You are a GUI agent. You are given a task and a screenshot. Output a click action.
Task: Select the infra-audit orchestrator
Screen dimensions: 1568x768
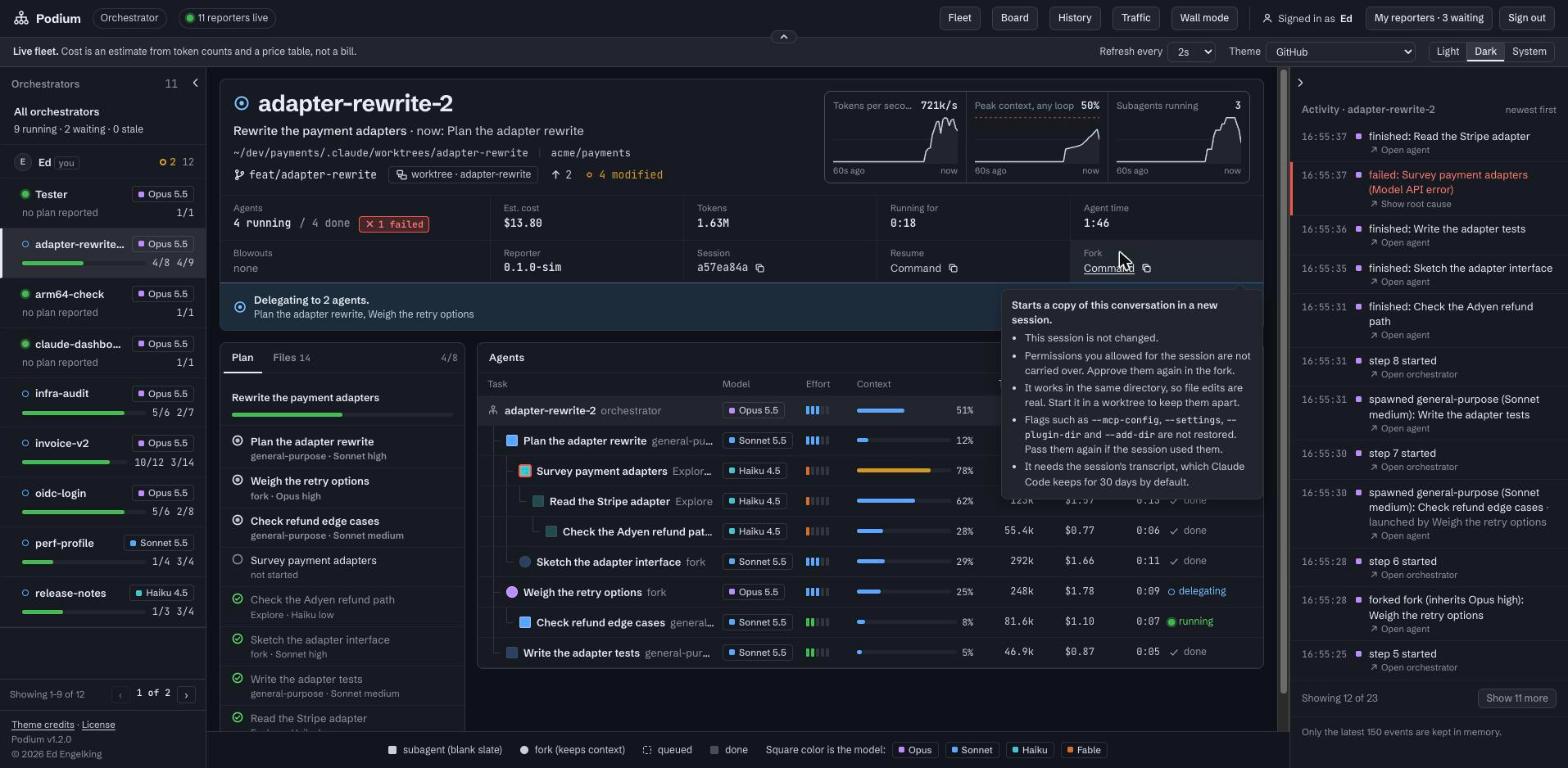(x=103, y=402)
